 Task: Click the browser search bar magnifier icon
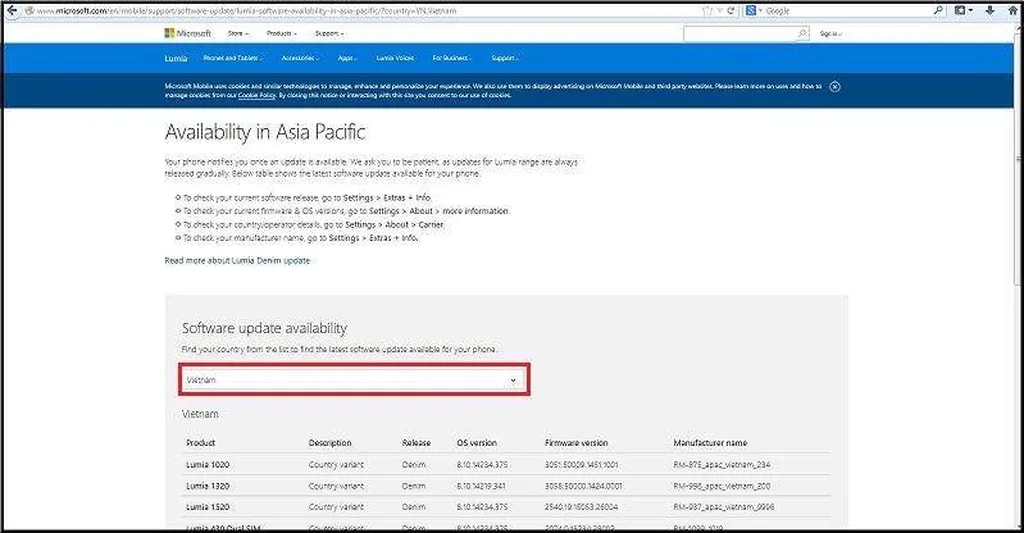[x=938, y=10]
